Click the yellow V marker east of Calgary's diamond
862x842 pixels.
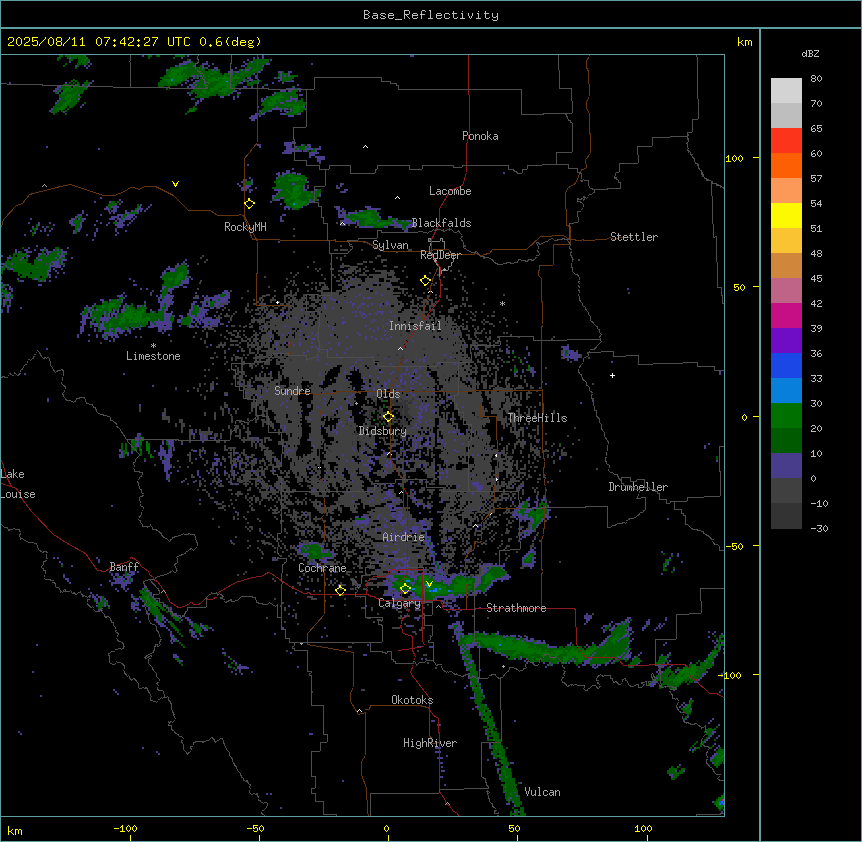click(429, 584)
